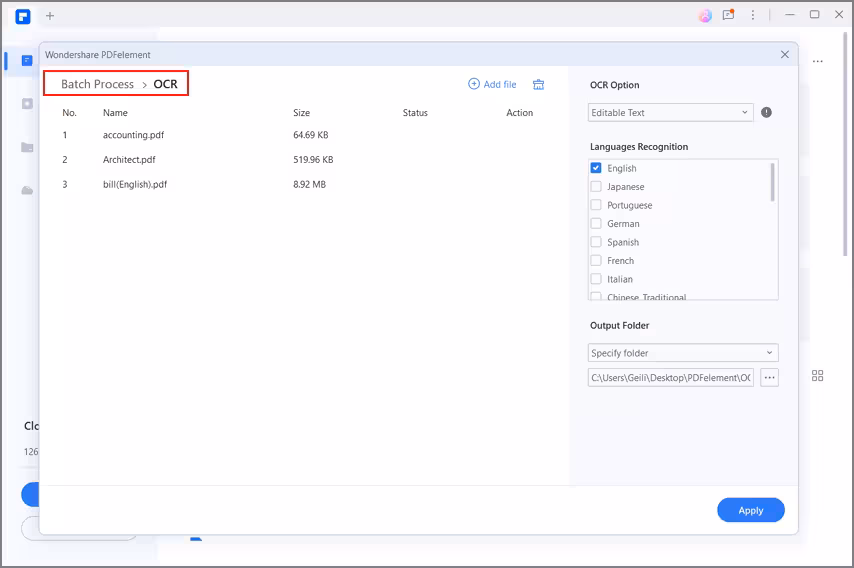
Task: Open the user avatar profile
Action: click(705, 16)
